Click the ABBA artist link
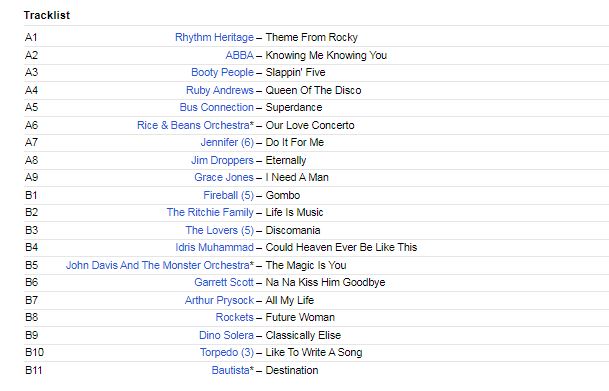Screen dimensions: 609x391 pyautogui.click(x=240, y=55)
